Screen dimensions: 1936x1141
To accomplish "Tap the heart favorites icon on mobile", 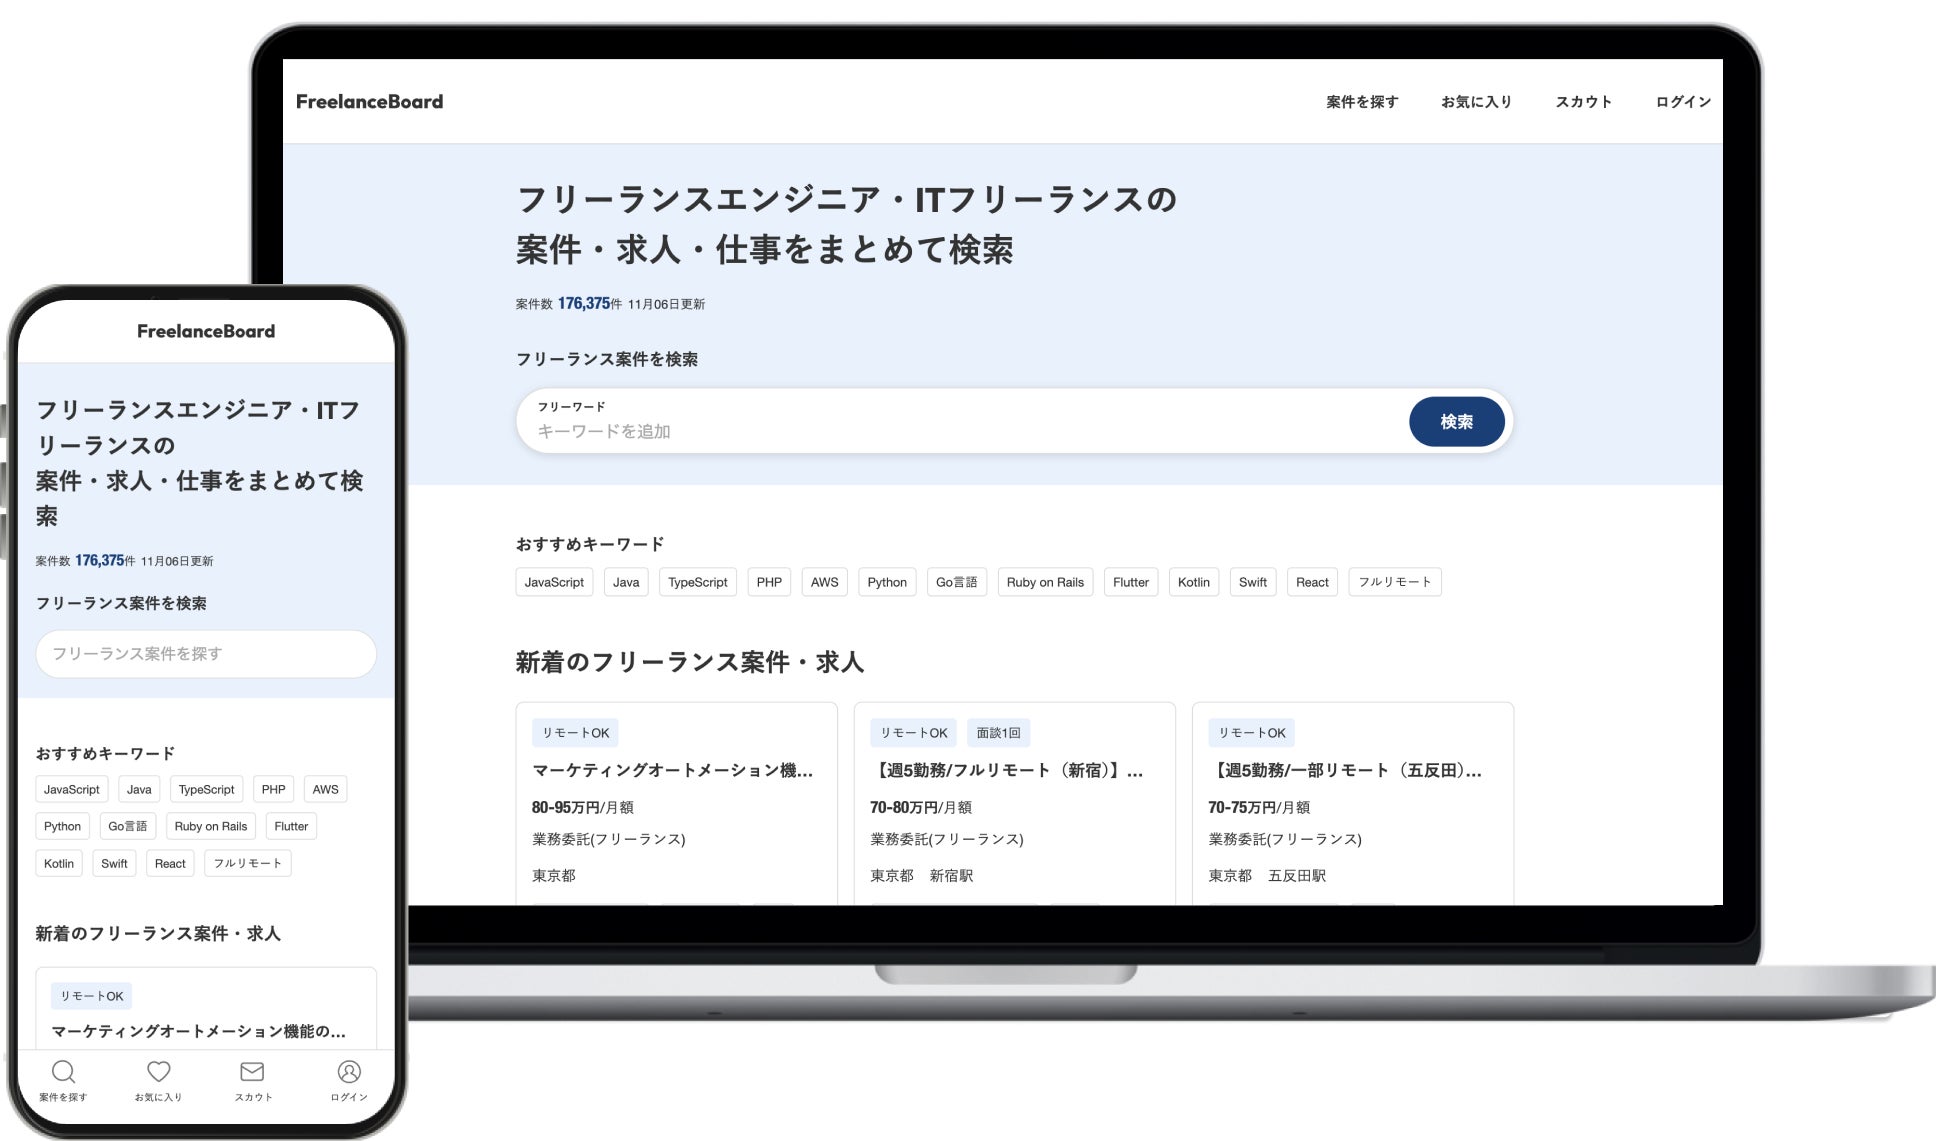I will point(158,1073).
